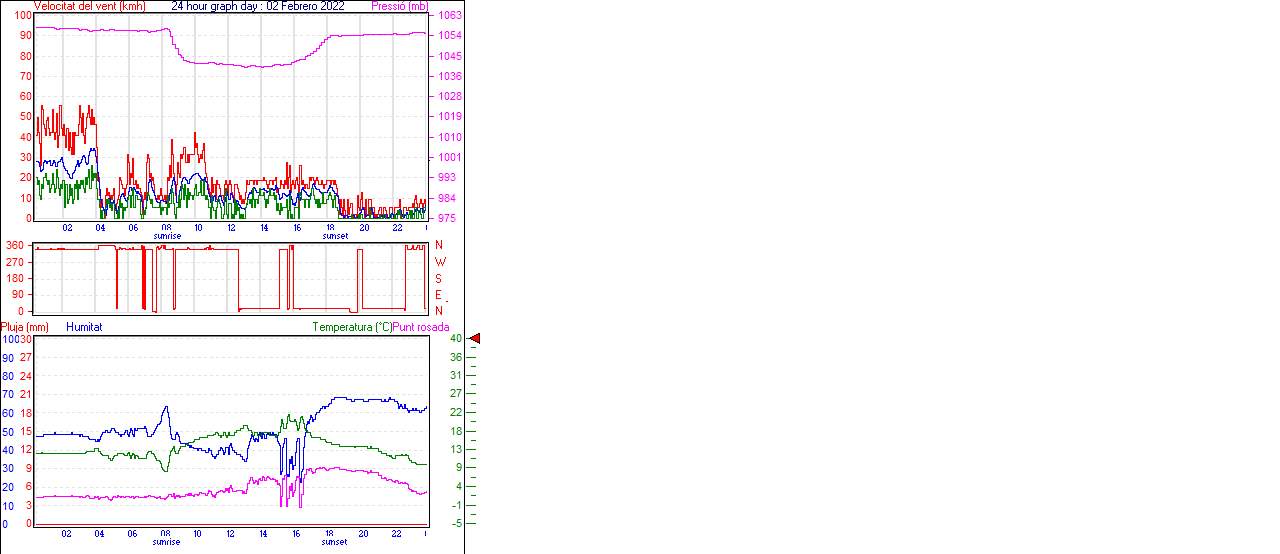Click the sunset label under the temperature graph
The height and width of the screenshot is (554, 1280).
click(335, 542)
